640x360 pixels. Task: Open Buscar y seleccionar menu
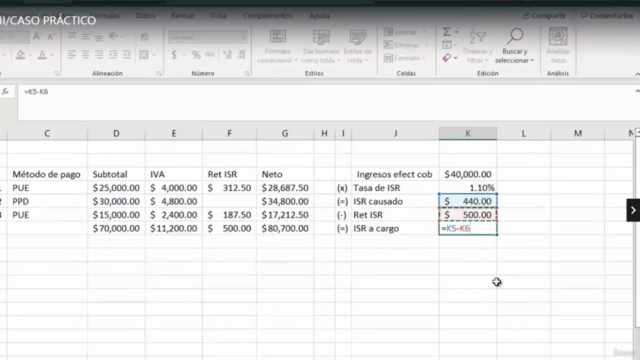[x=515, y=46]
